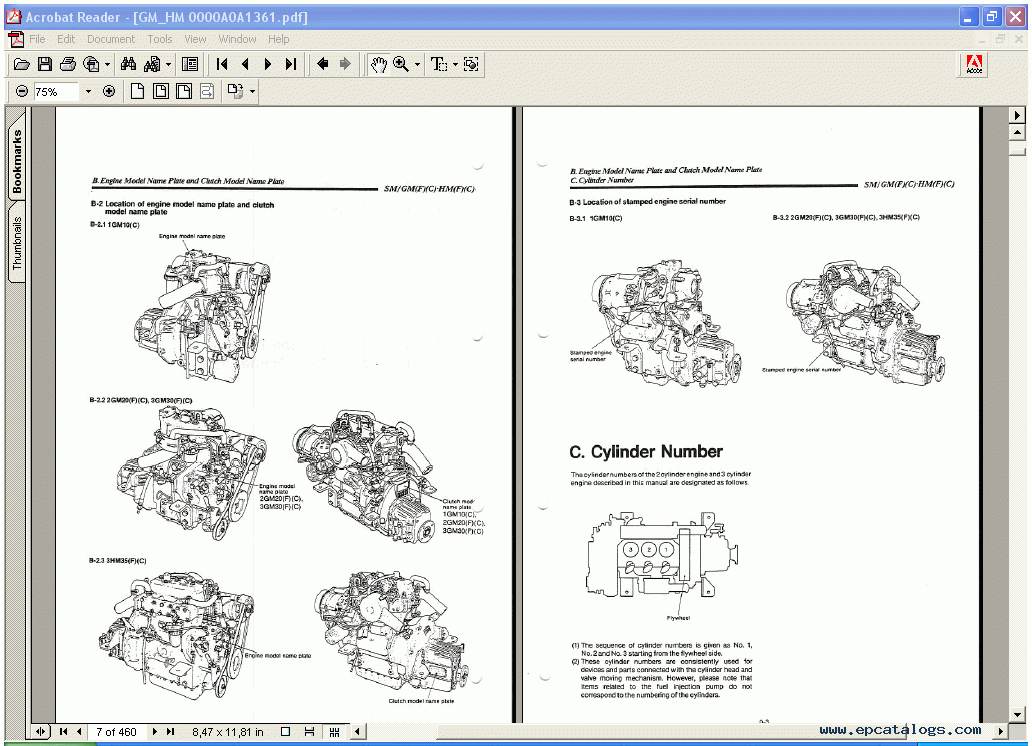Open Find with the binoculars icon
The height and width of the screenshot is (746, 1032).
tap(128, 64)
